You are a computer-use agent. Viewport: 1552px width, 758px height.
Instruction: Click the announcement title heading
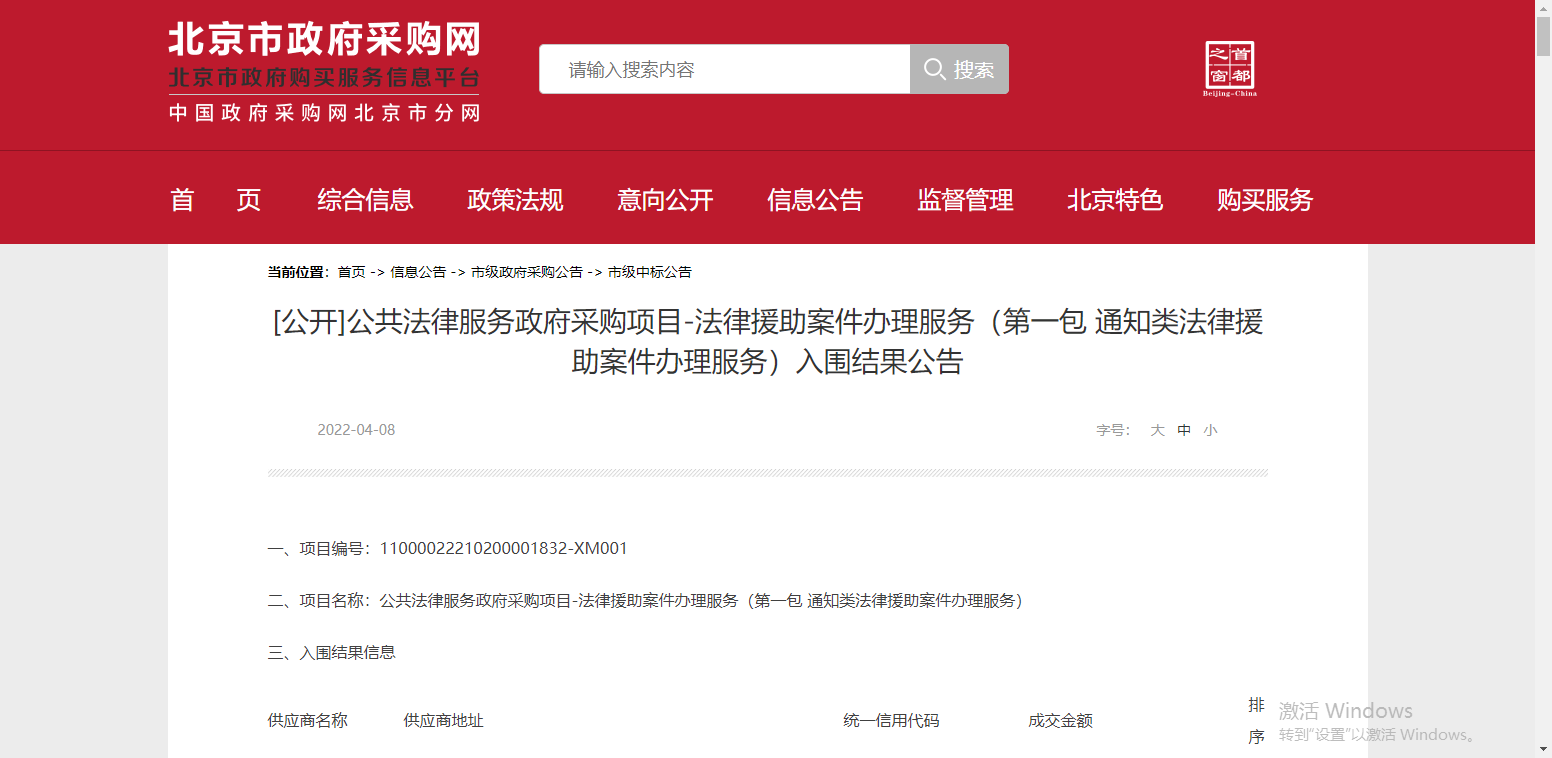tap(768, 342)
